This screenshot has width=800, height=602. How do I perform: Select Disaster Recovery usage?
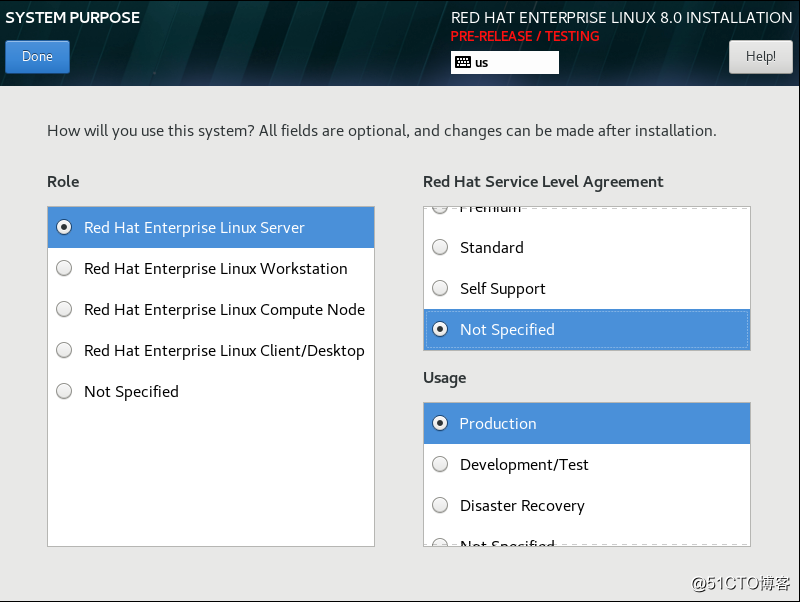coord(587,506)
